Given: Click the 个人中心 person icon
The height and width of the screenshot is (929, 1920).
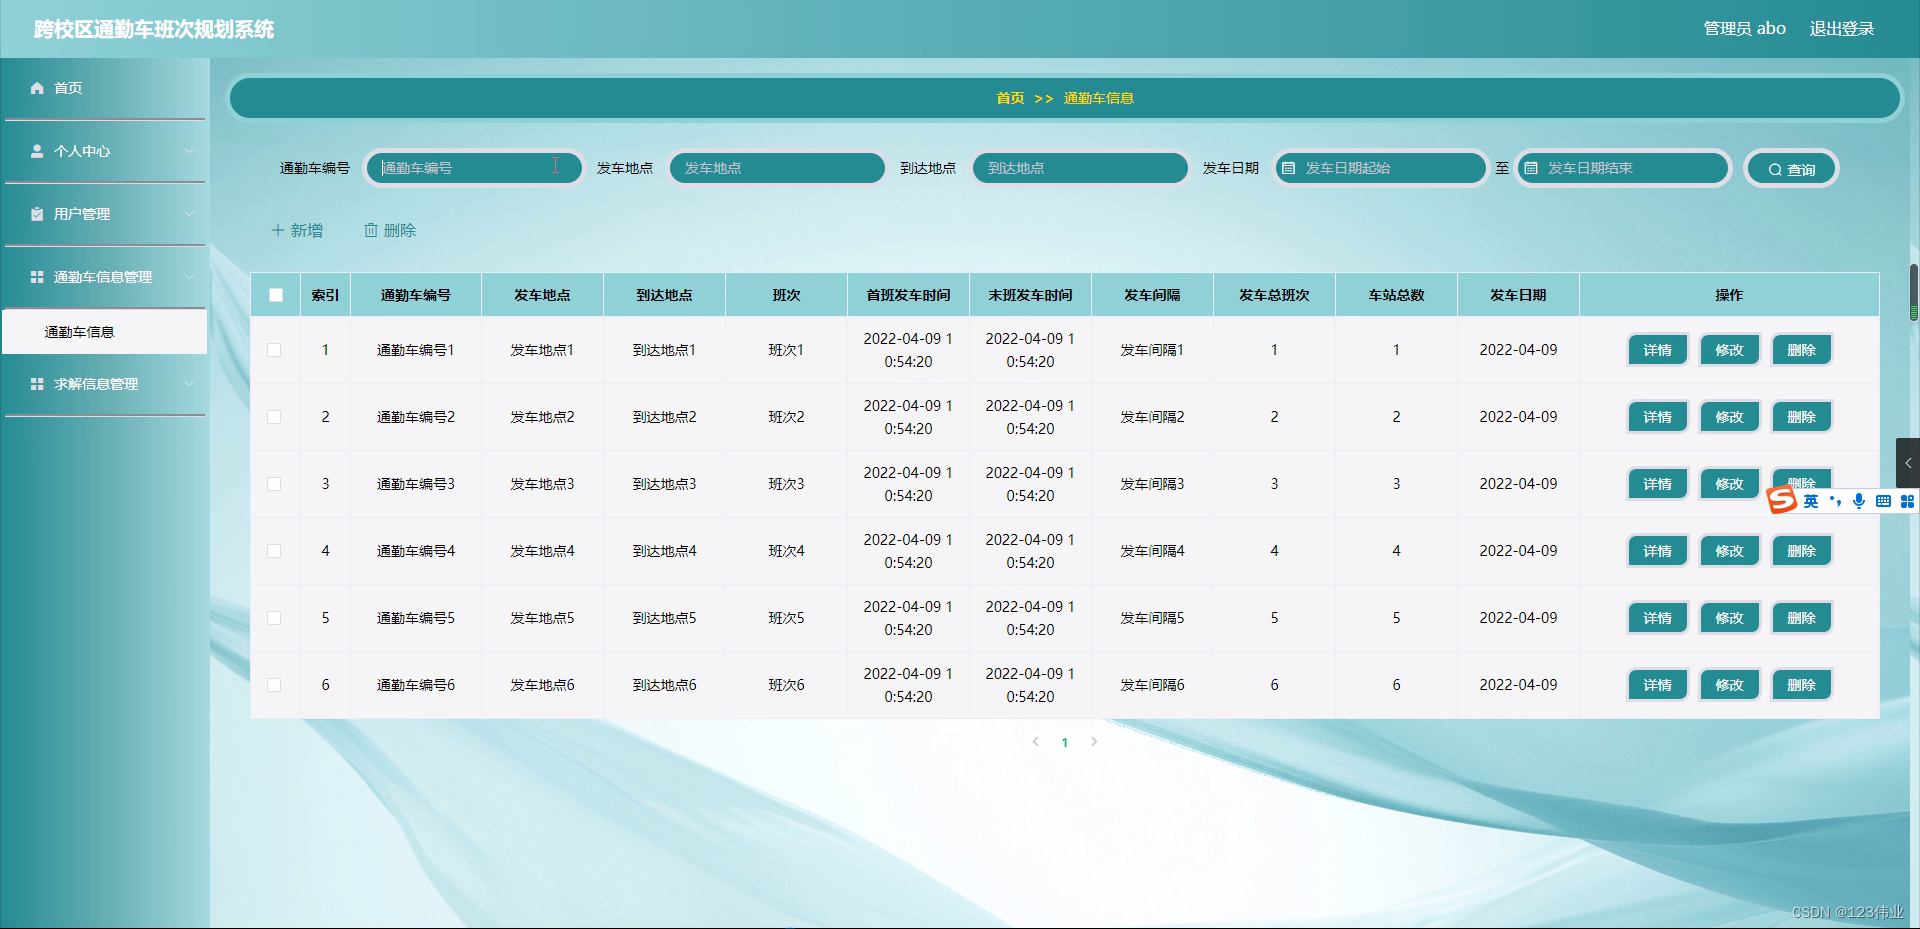Looking at the screenshot, I should (x=35, y=151).
